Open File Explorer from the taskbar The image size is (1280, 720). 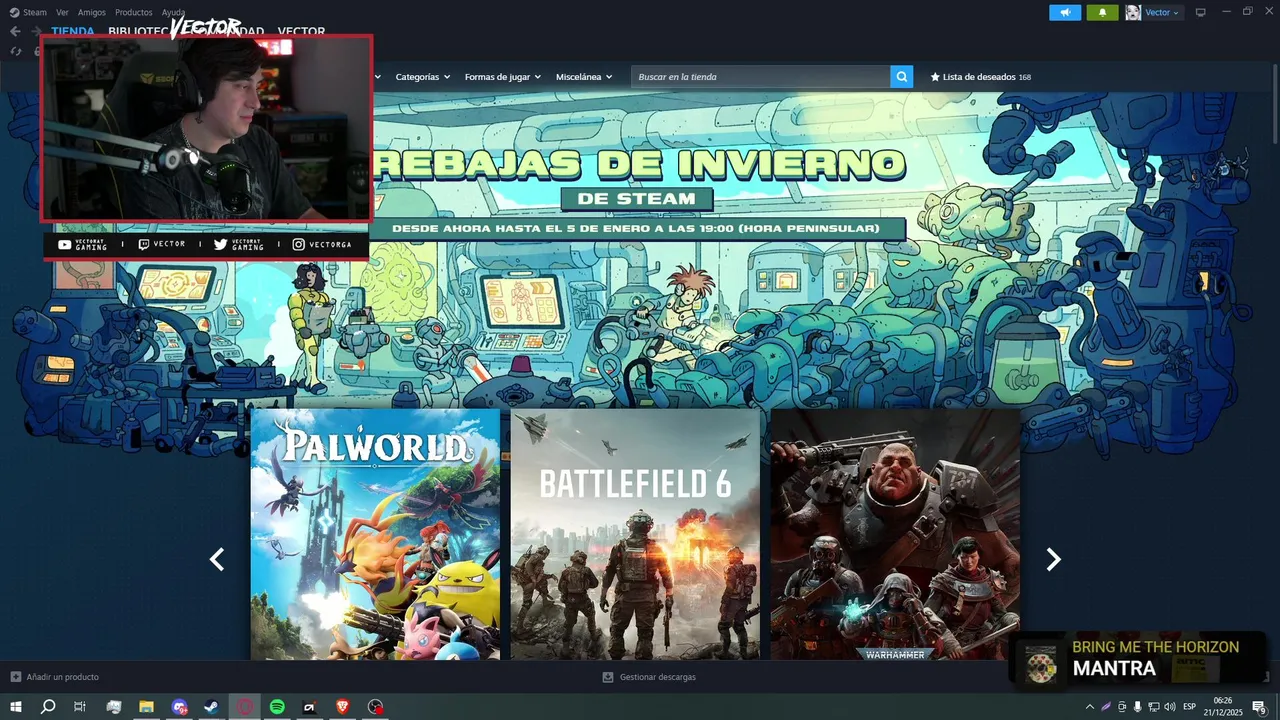pyautogui.click(x=146, y=707)
